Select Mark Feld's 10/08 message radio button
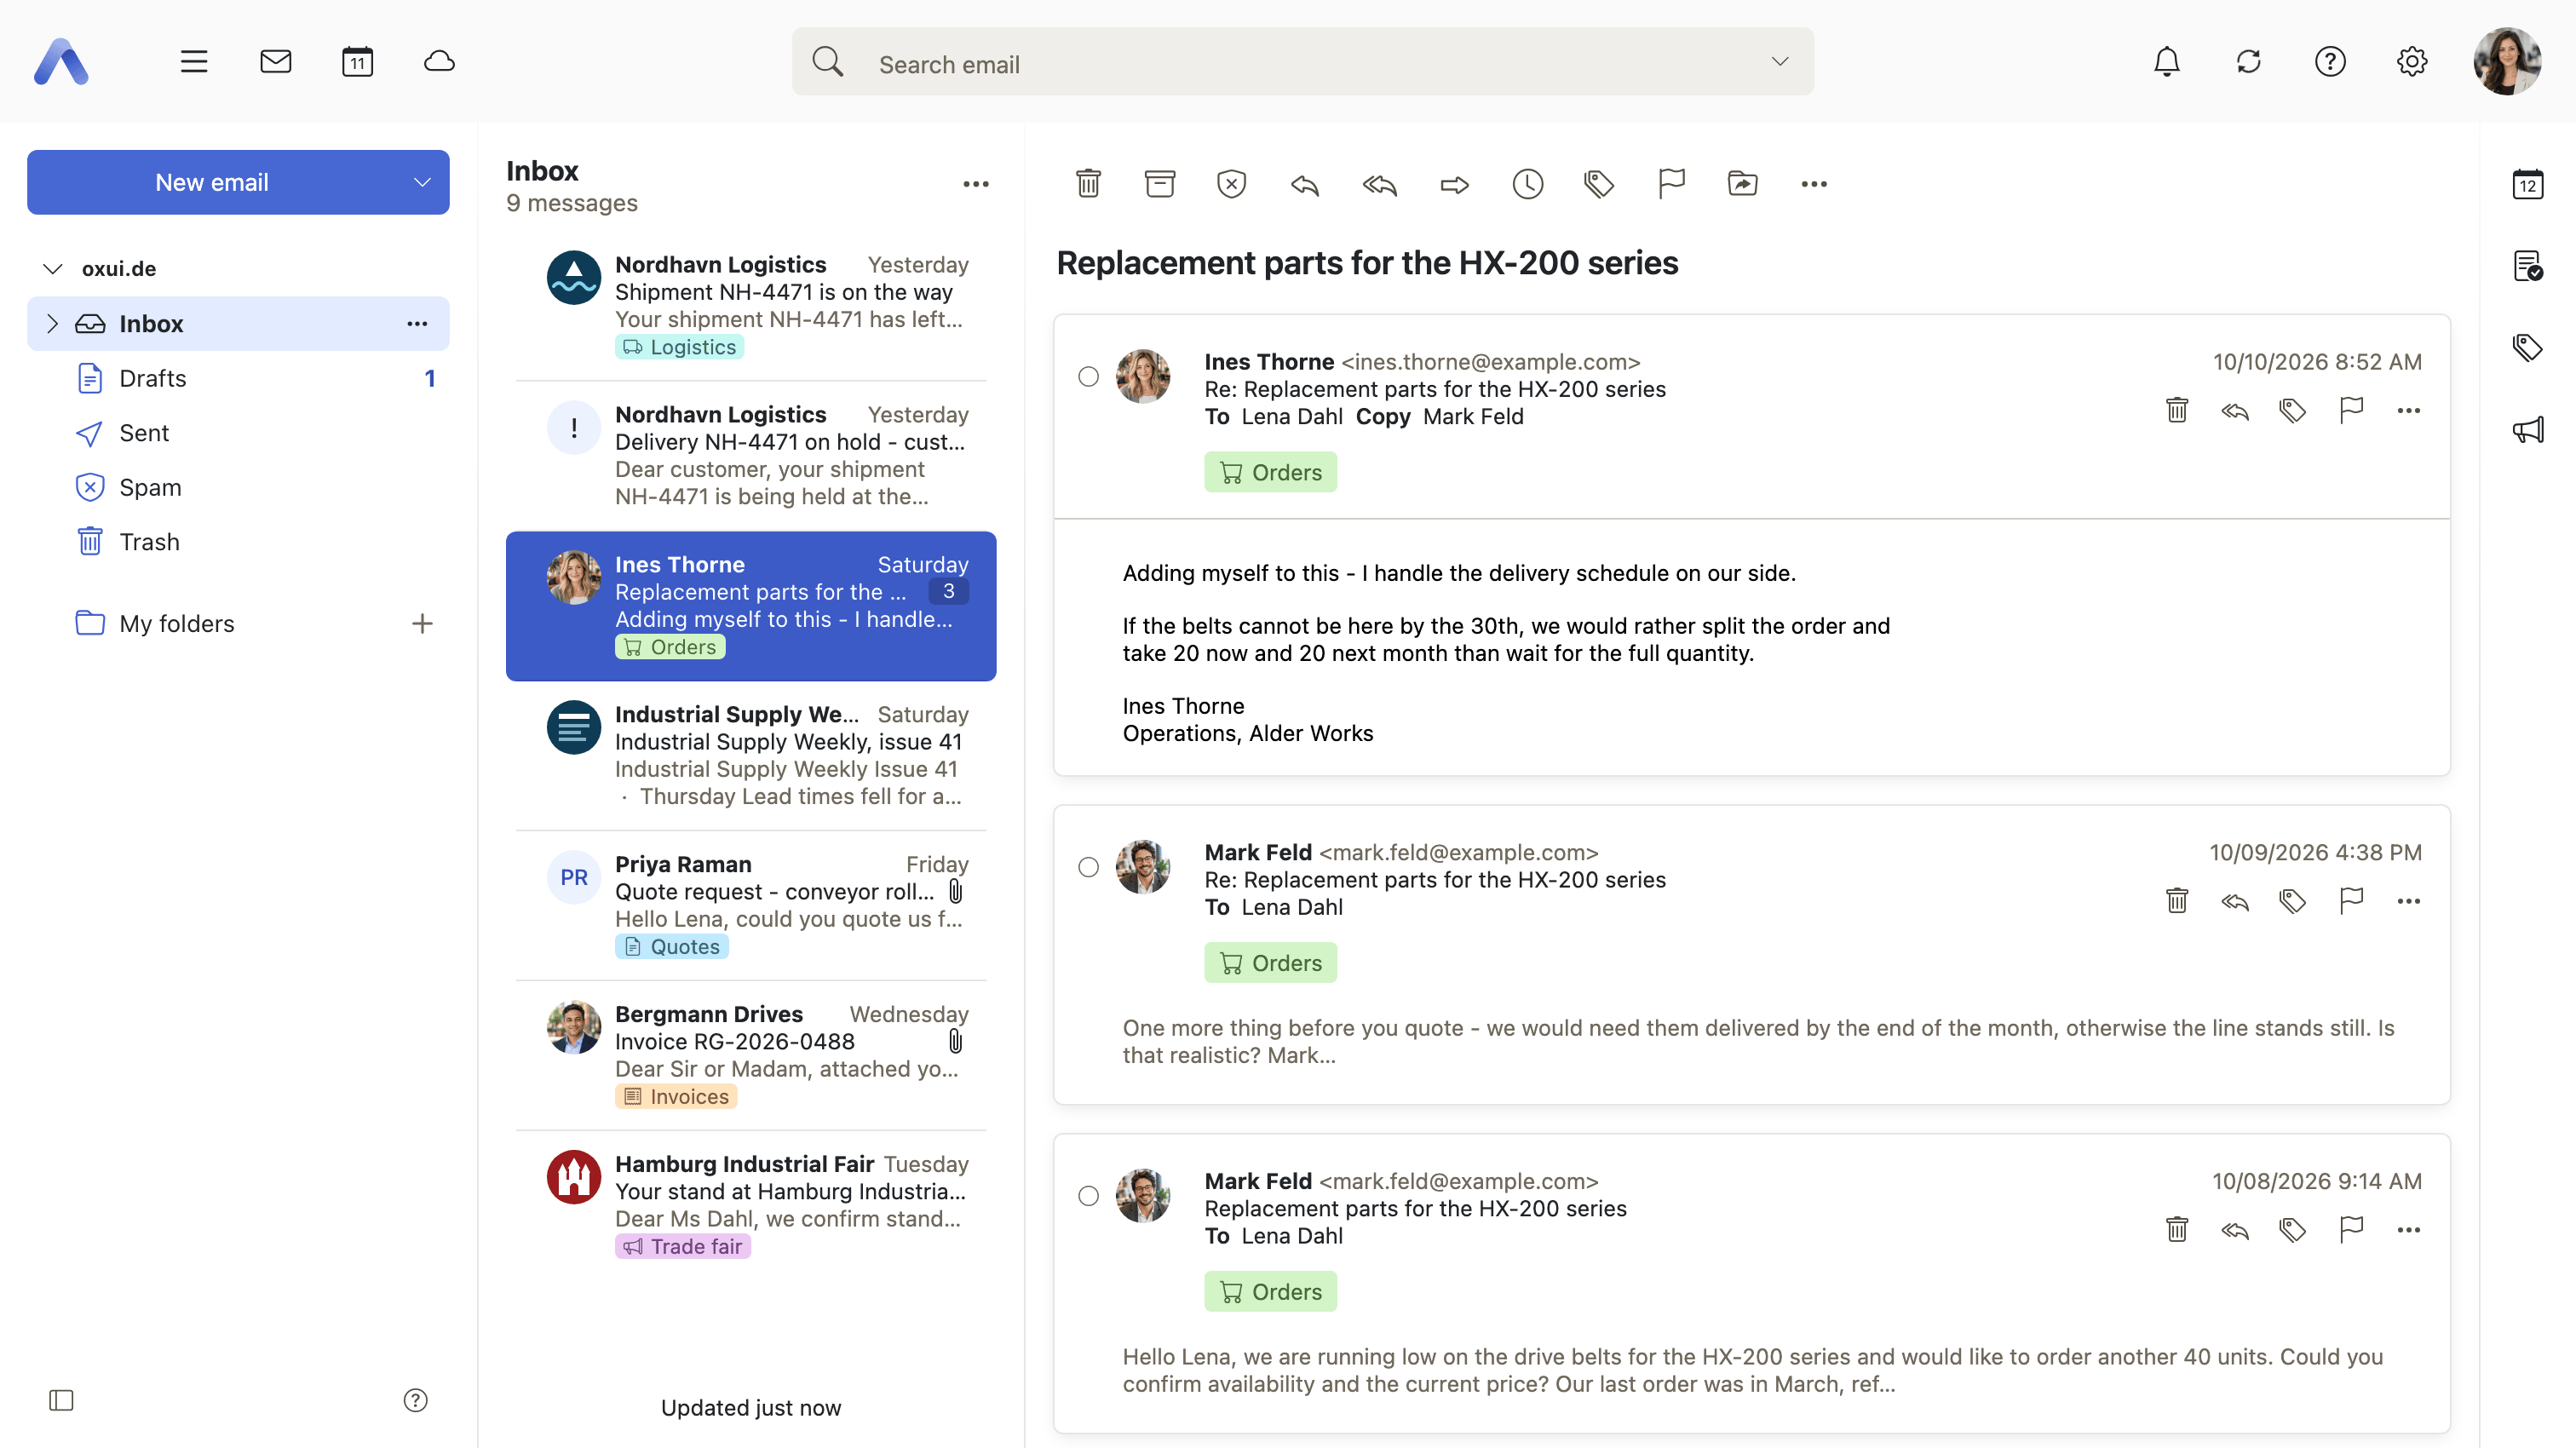The height and width of the screenshot is (1448, 2576). click(1088, 1196)
